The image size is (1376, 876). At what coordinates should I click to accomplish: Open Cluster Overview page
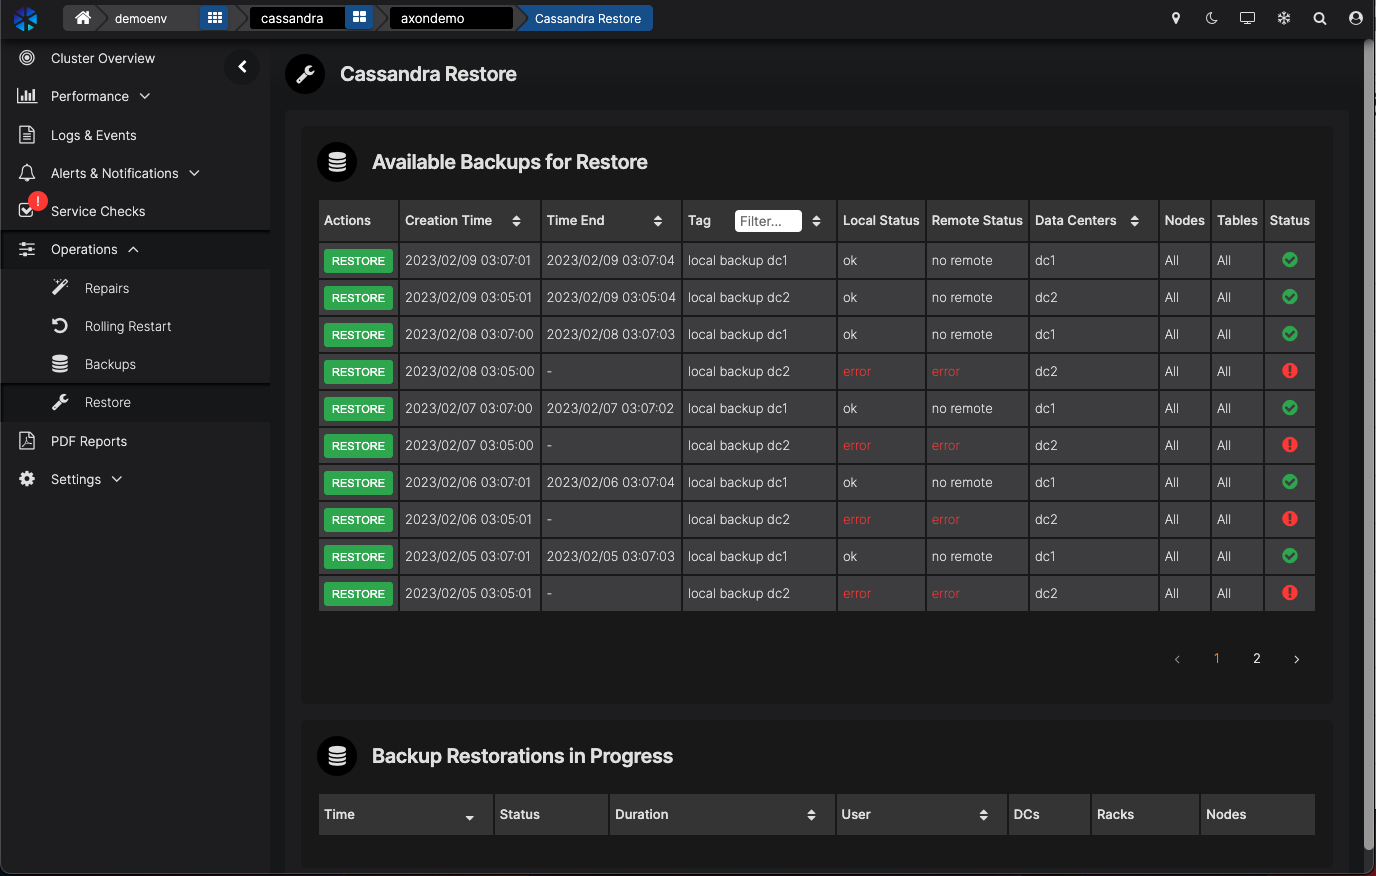(103, 58)
